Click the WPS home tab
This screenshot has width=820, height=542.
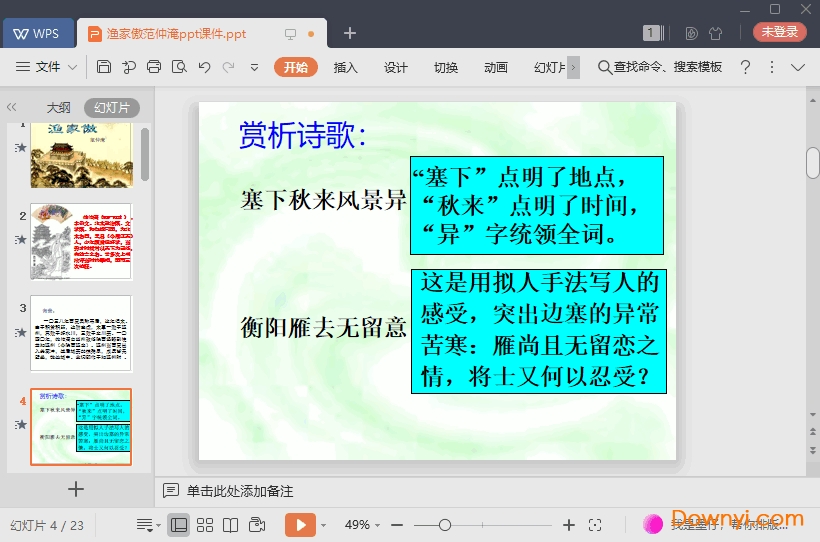tap(38, 33)
